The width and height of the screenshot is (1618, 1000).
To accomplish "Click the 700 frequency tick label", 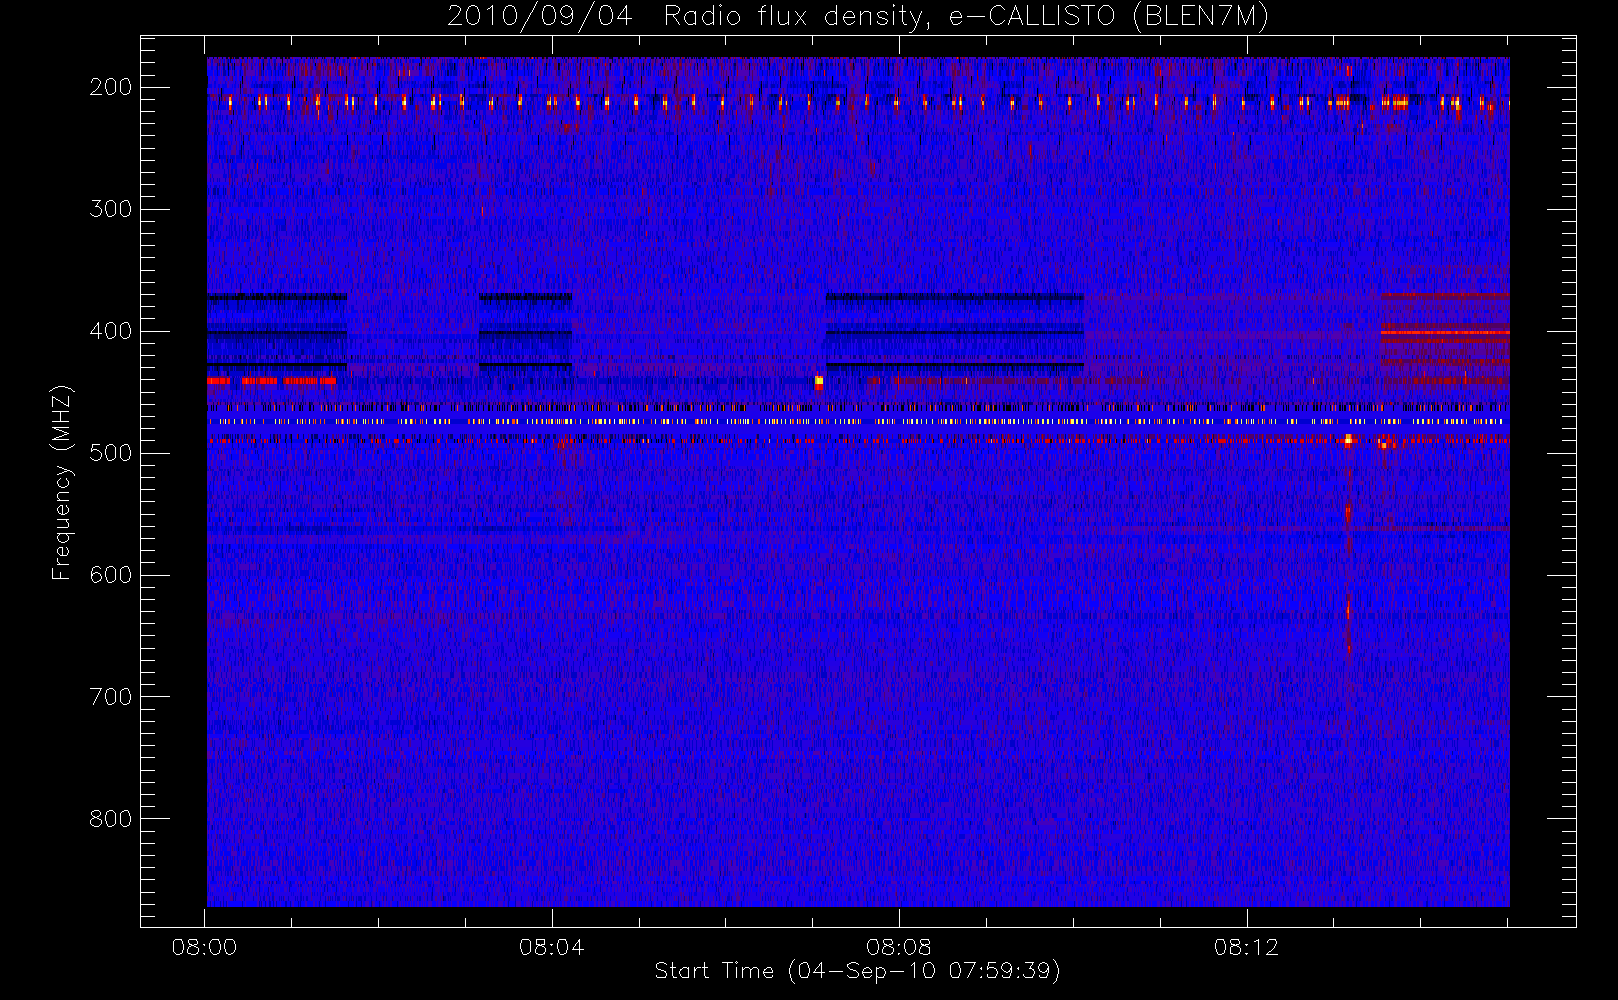I will (111, 697).
